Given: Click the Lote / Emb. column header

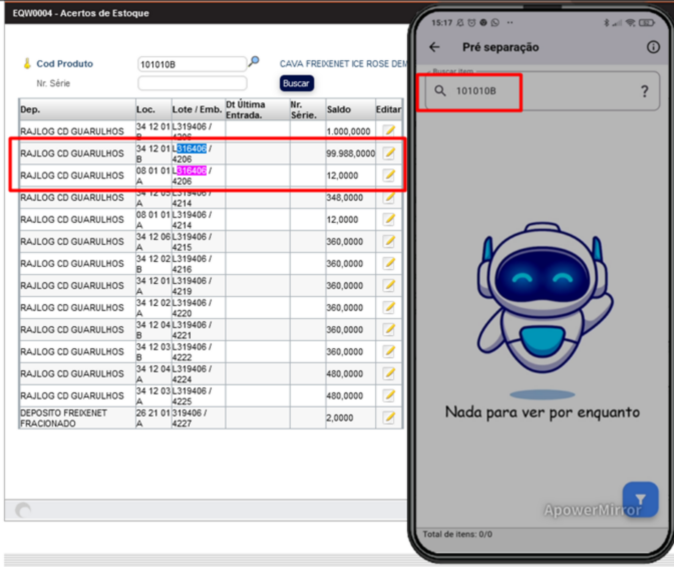Looking at the screenshot, I should pyautogui.click(x=196, y=109).
